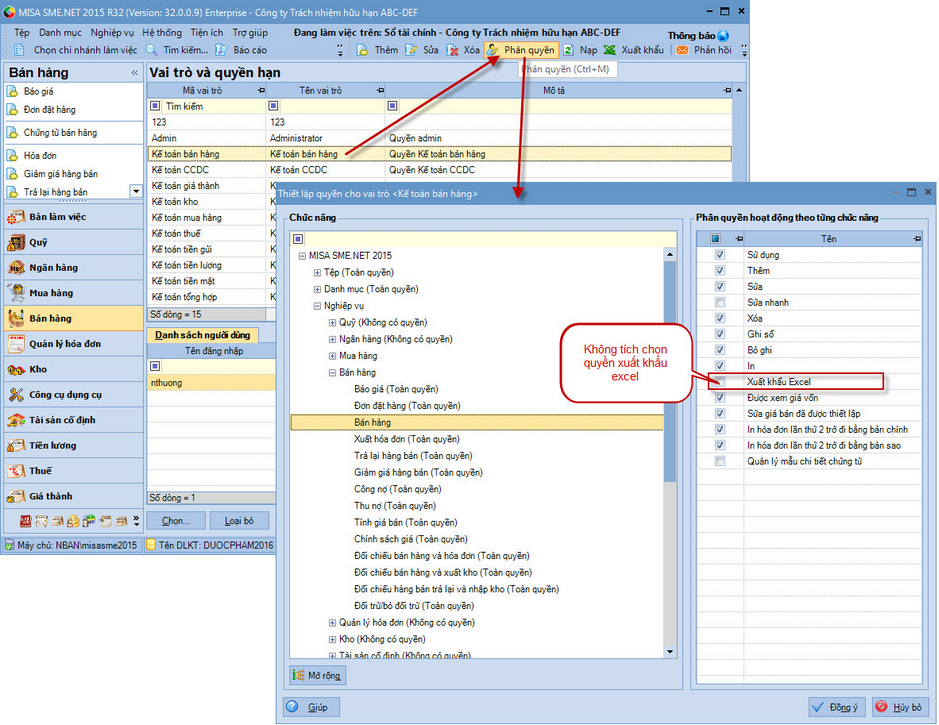Image resolution: width=939 pixels, height=725 pixels.
Task: Toggle the Được xem giá vốn checkbox
Action: tap(720, 398)
